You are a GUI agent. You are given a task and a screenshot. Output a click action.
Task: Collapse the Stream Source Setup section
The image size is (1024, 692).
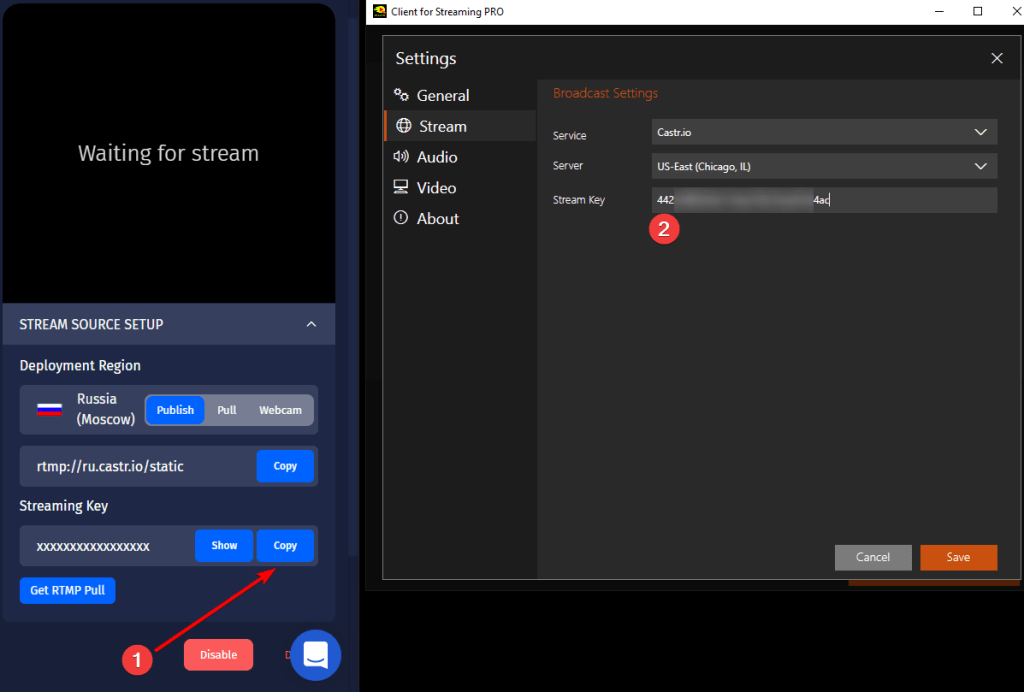(311, 324)
